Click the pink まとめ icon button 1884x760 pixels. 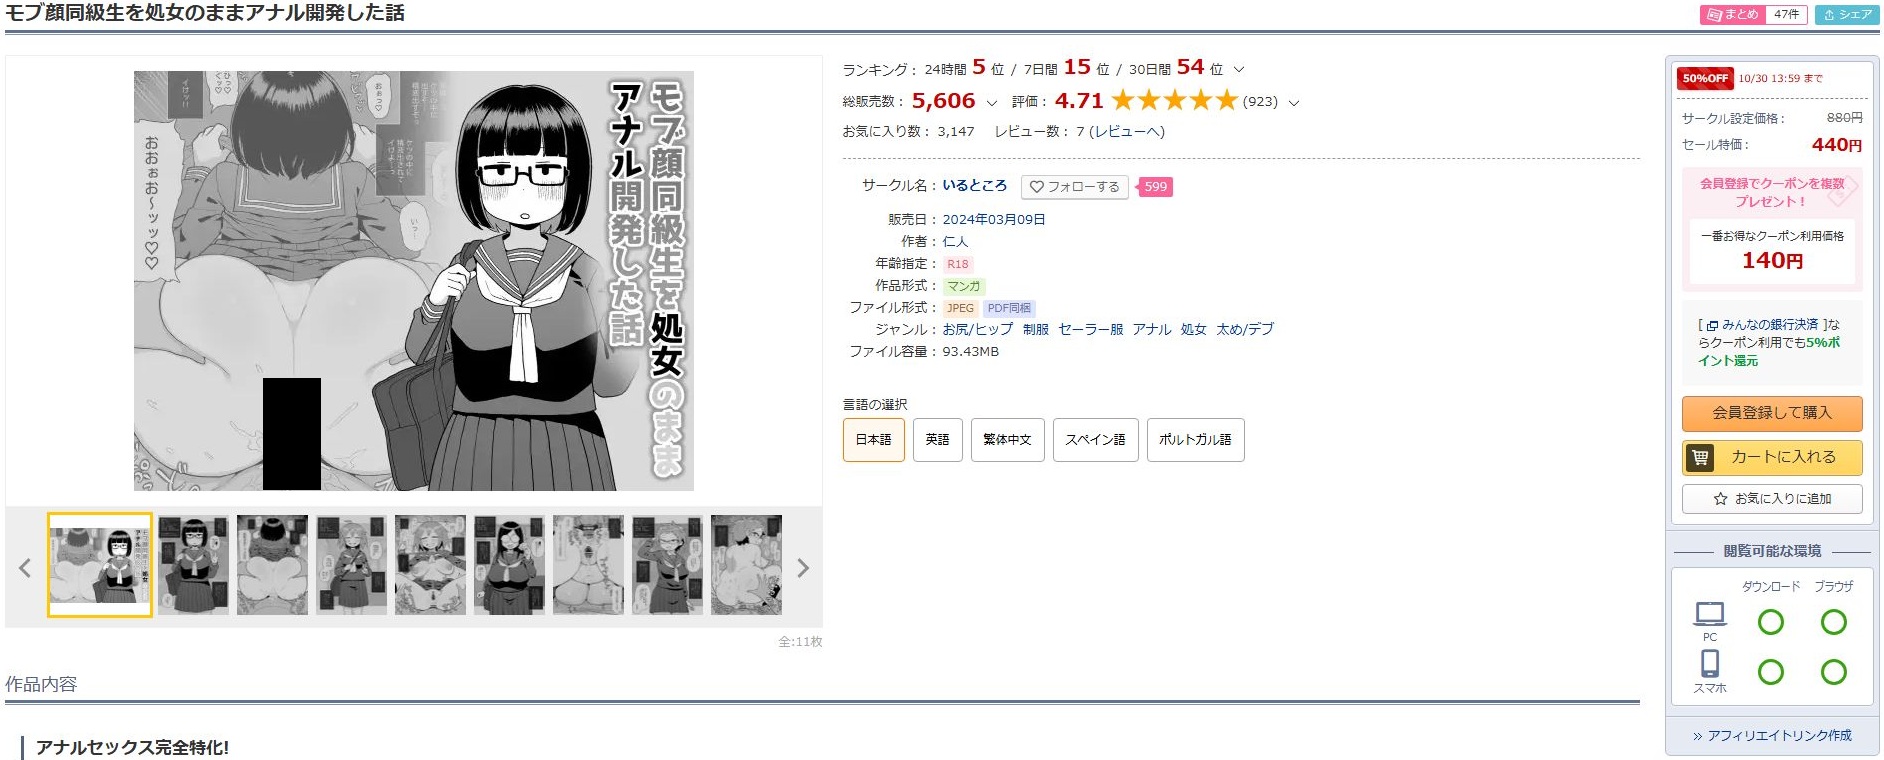click(1733, 15)
